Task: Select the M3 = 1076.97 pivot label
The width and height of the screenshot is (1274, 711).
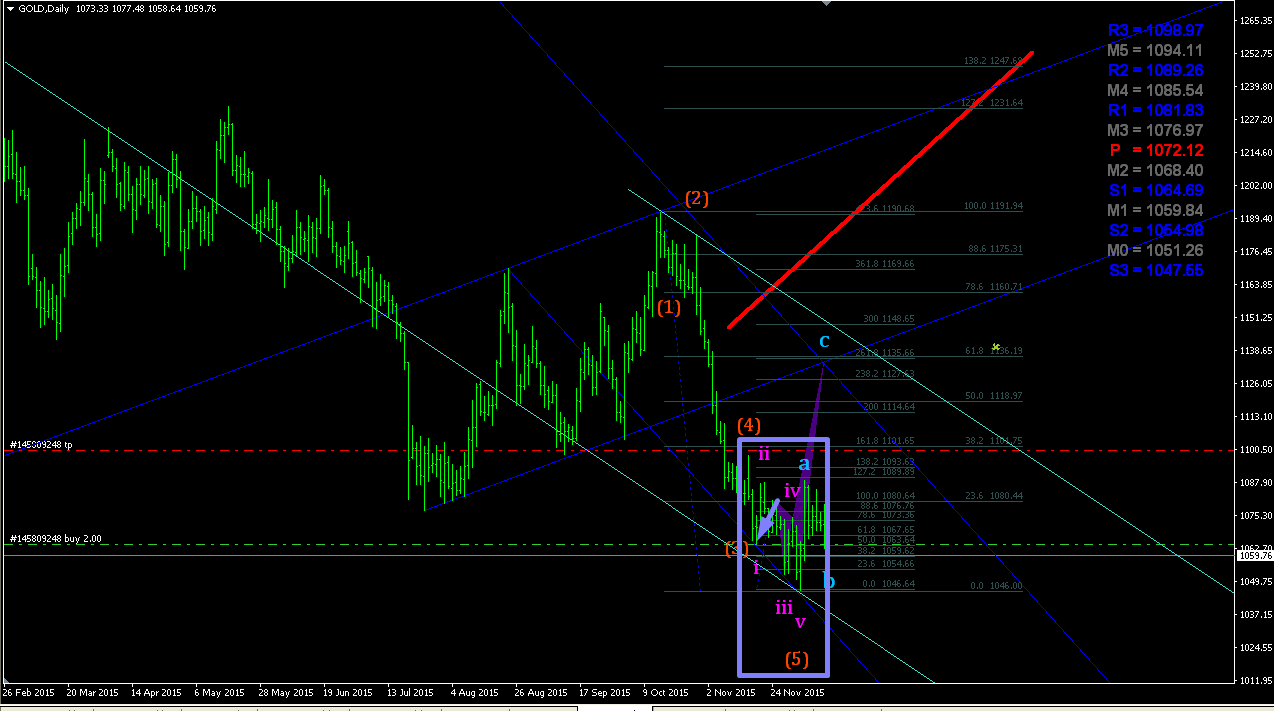Action: point(1155,131)
